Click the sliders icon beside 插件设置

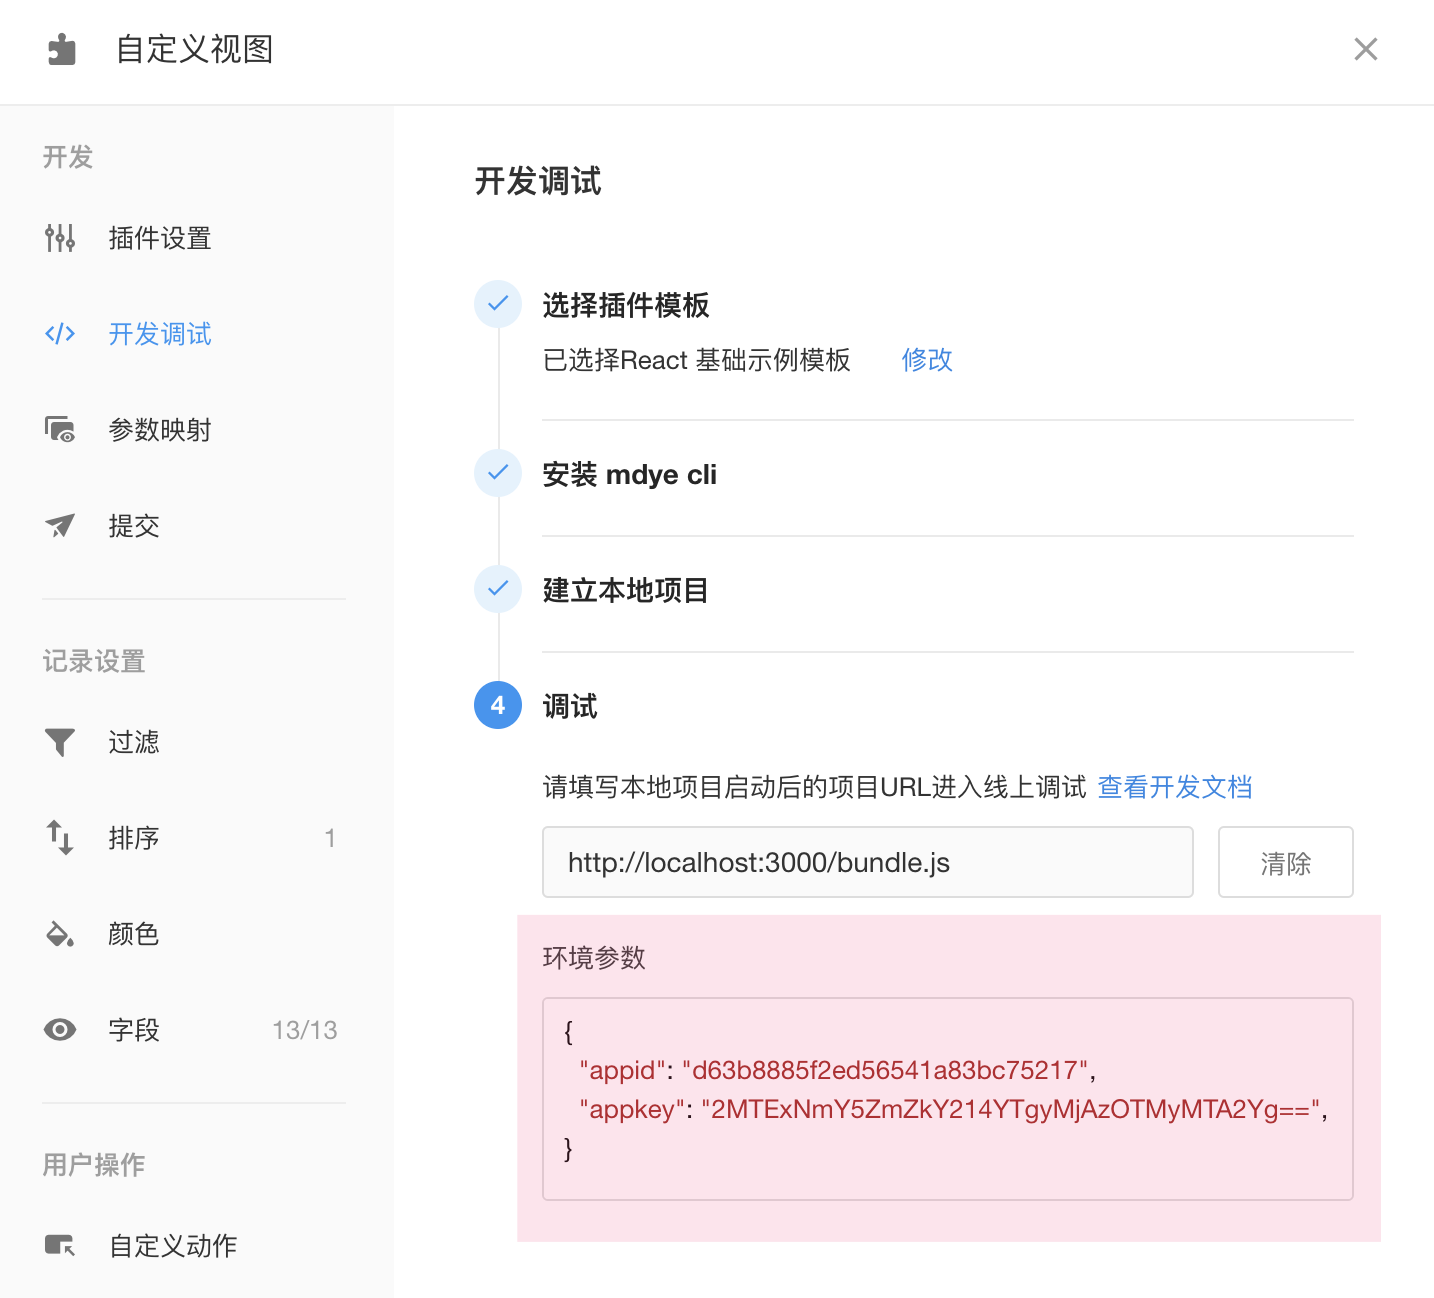(x=60, y=238)
